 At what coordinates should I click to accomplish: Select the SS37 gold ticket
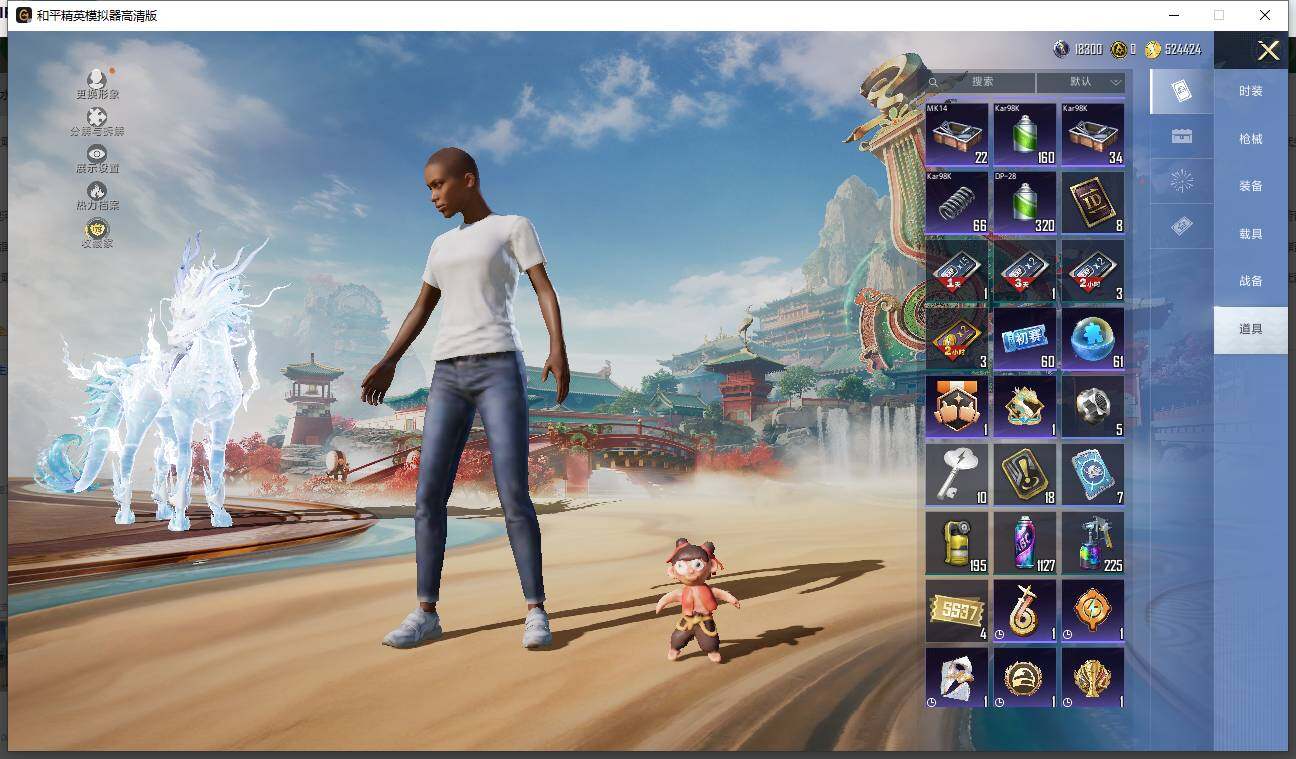[x=957, y=610]
